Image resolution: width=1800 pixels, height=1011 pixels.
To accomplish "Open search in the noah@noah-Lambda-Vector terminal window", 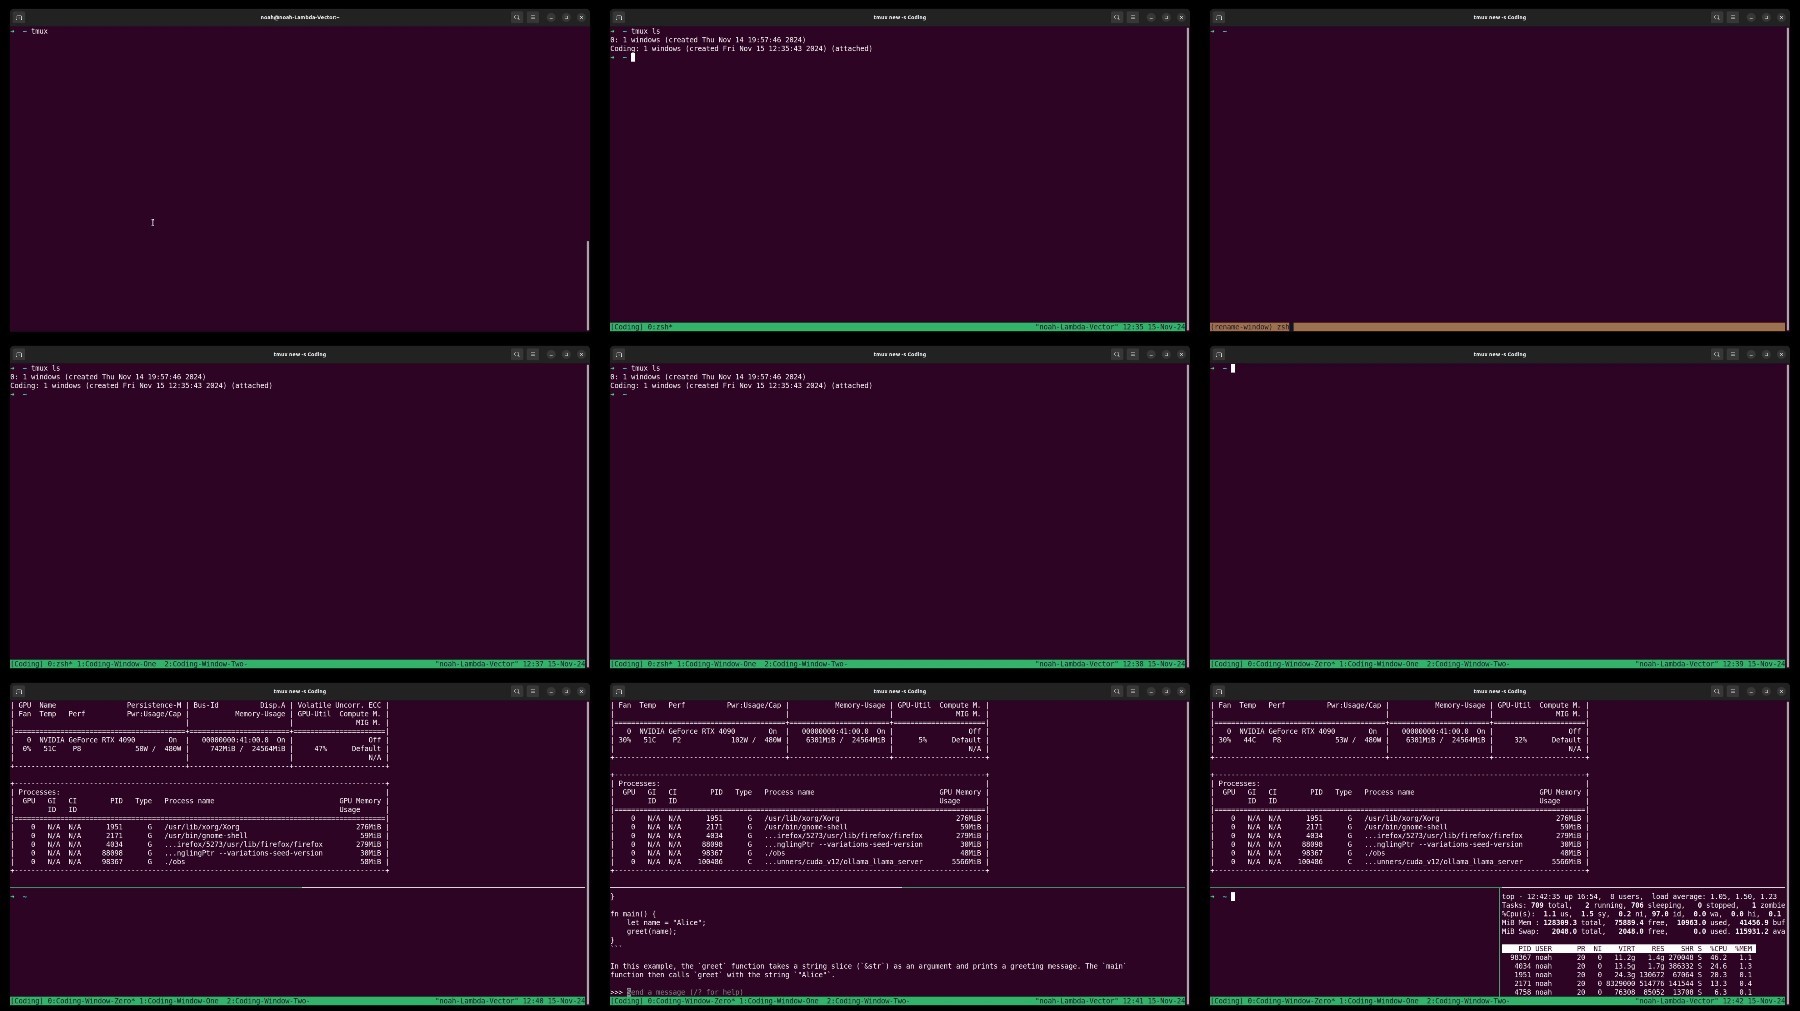I will coord(517,17).
